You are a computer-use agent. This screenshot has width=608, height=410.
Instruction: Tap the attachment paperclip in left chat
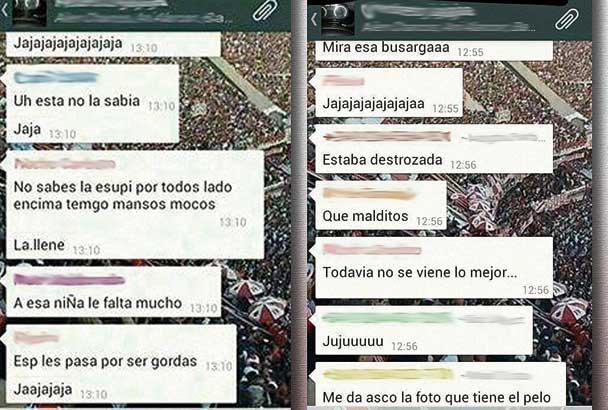(x=266, y=10)
